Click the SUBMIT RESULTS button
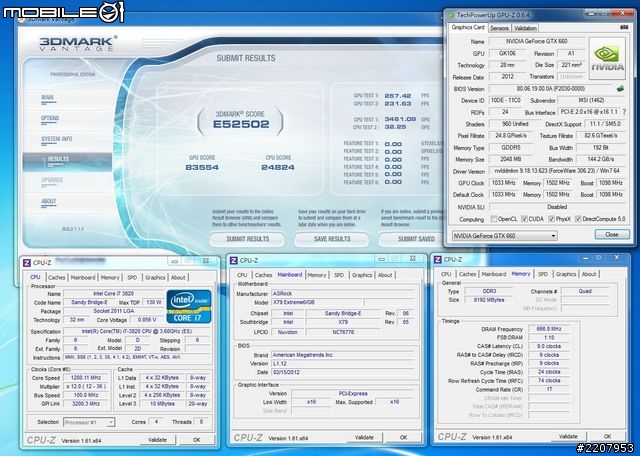 coord(247,239)
